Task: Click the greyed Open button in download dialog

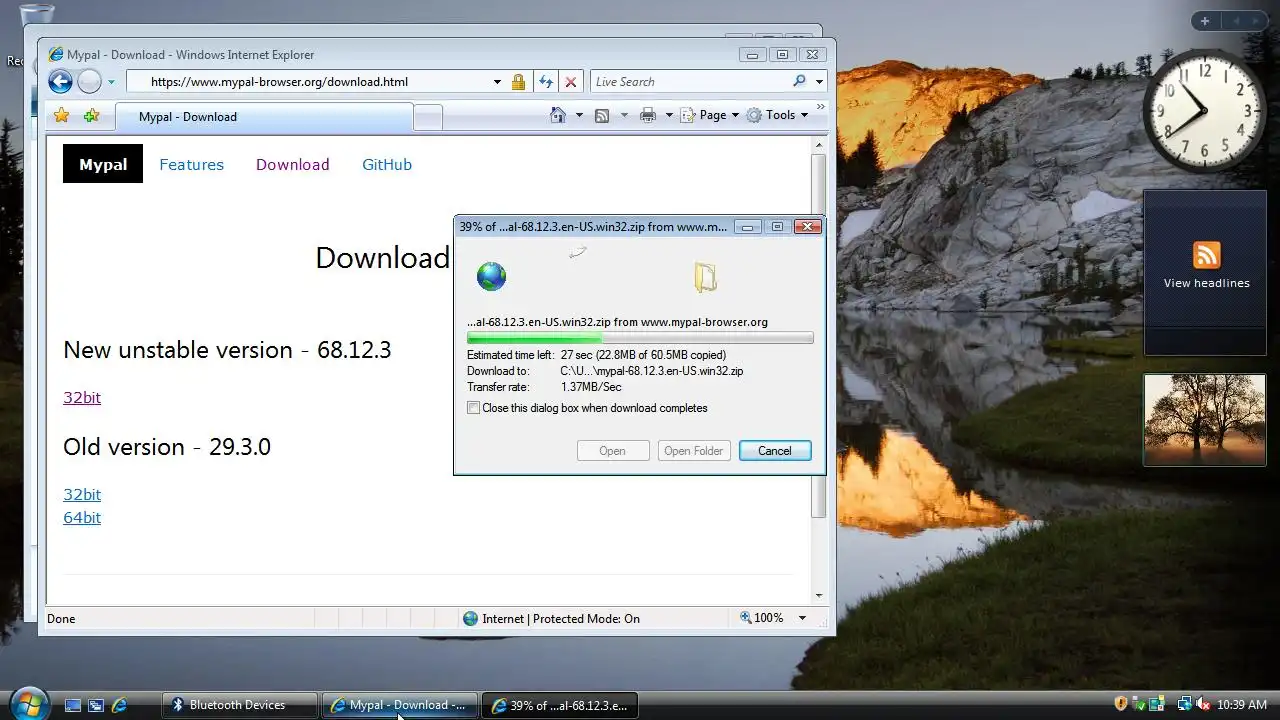Action: [613, 451]
